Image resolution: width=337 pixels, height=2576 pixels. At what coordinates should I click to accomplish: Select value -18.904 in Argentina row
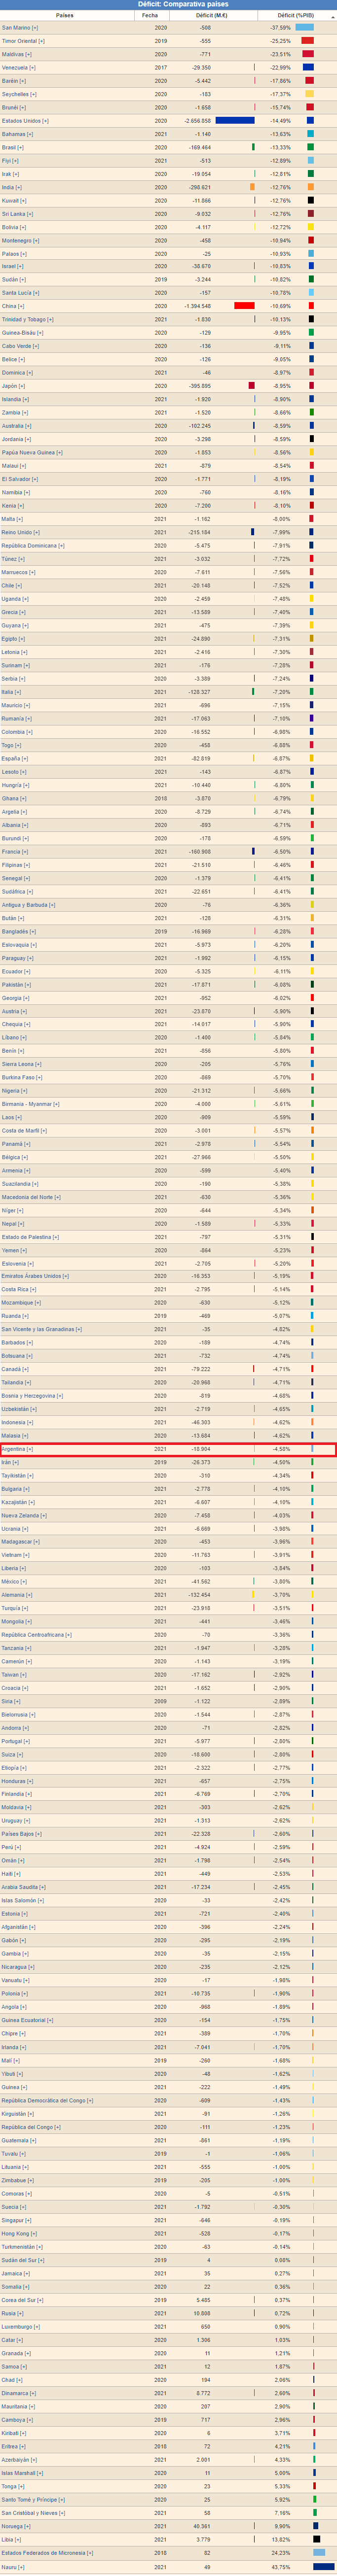pyautogui.click(x=201, y=1449)
